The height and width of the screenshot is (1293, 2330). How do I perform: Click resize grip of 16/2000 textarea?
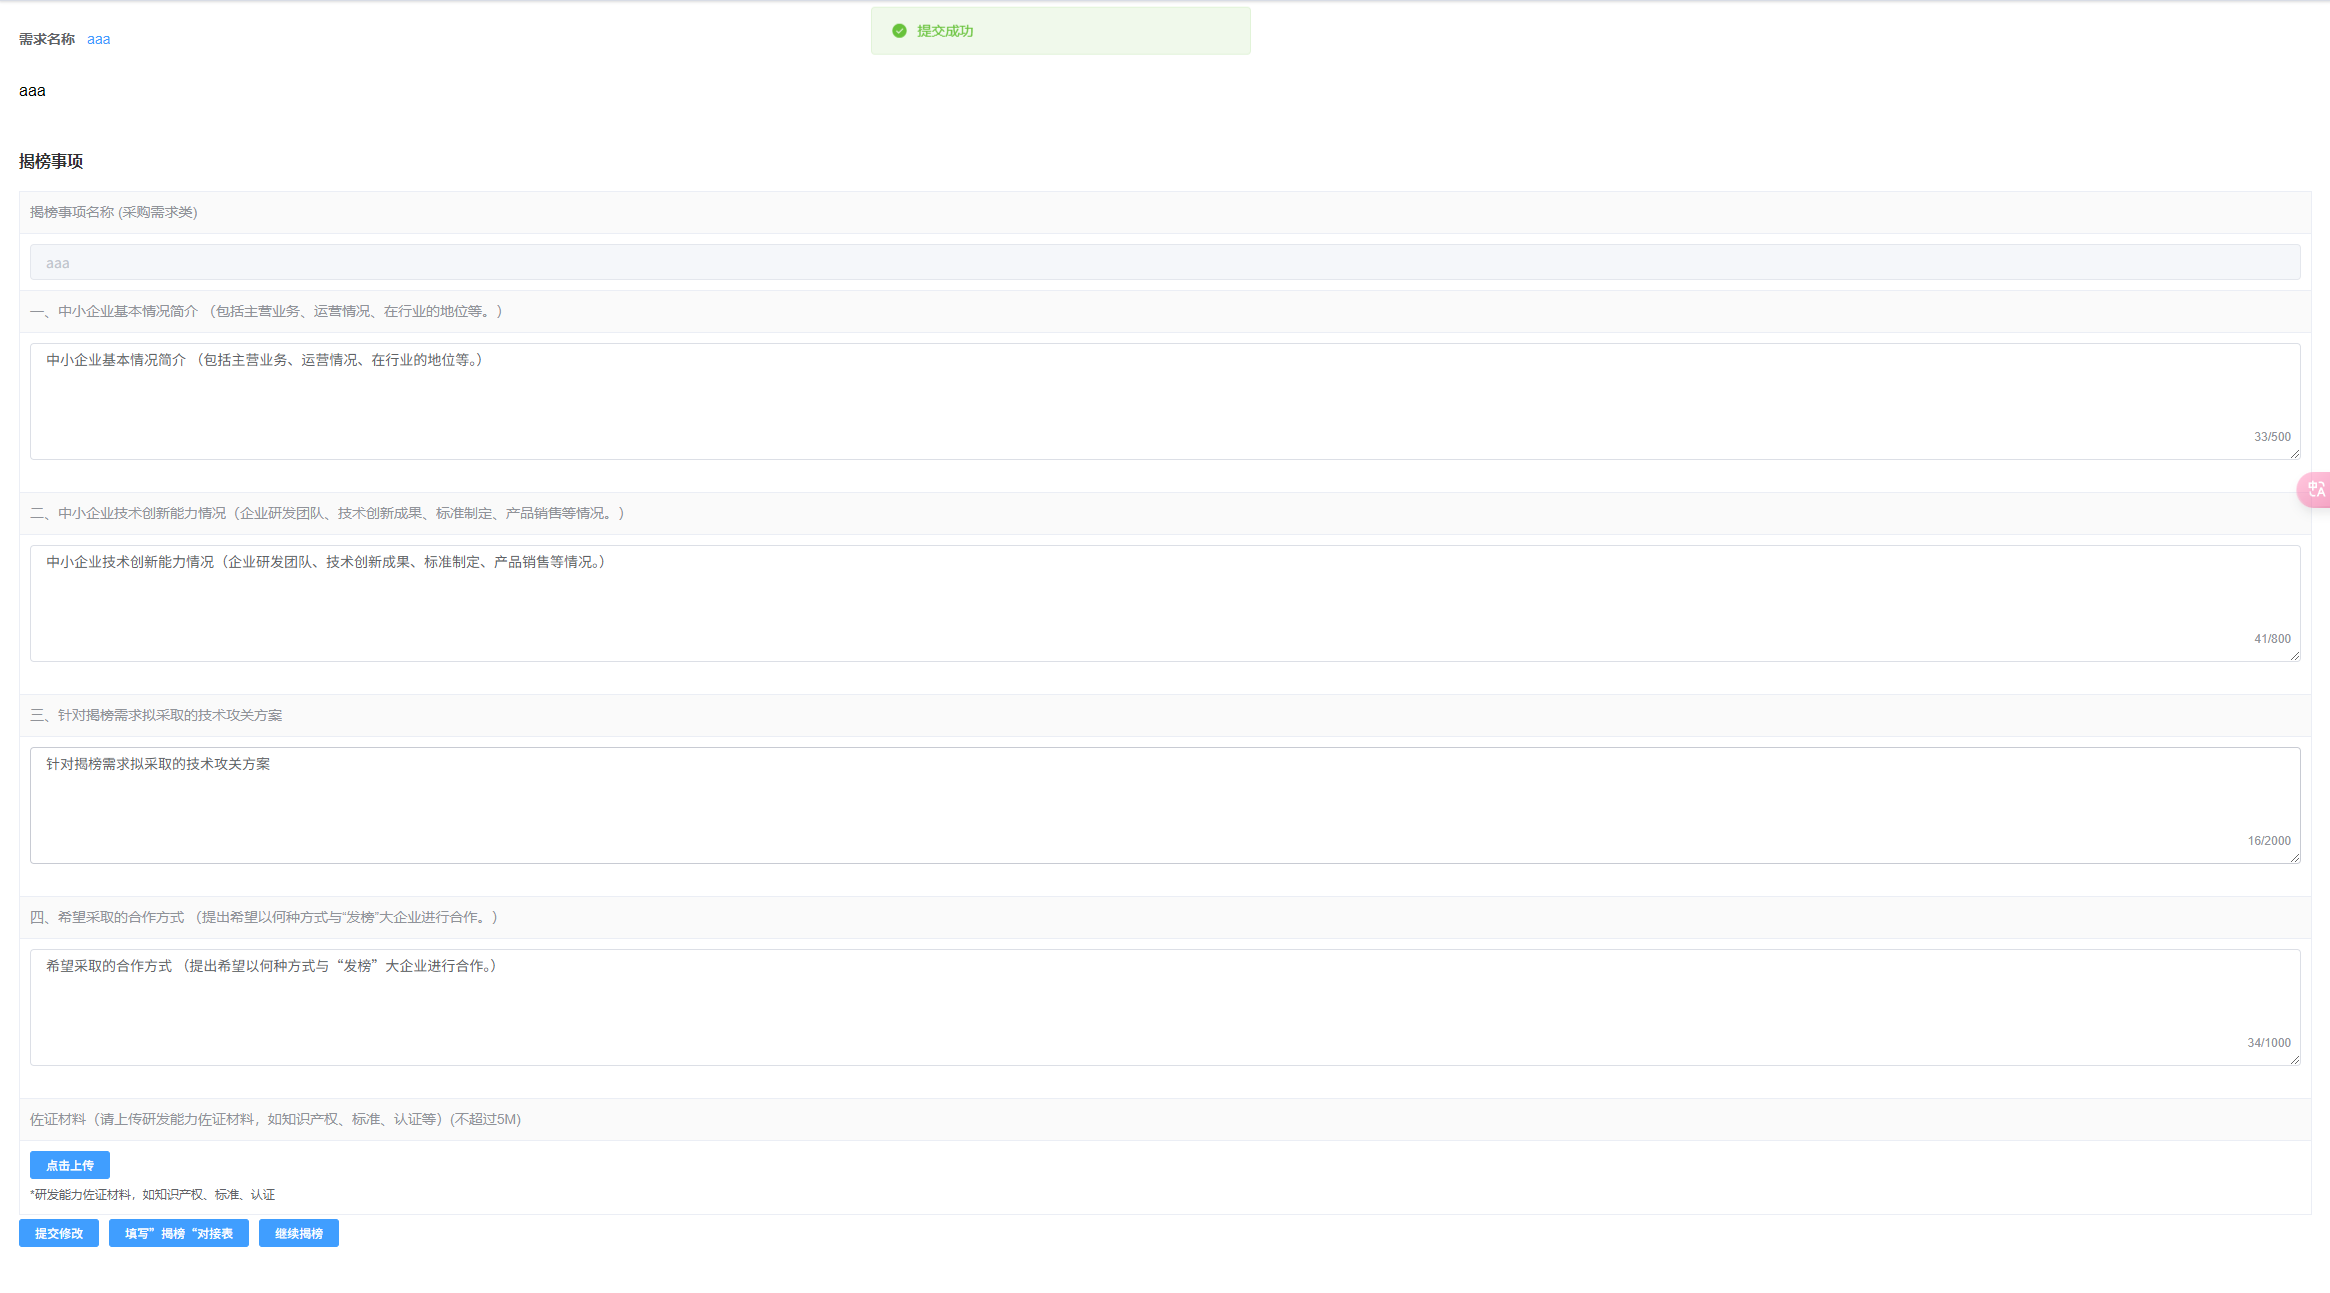[x=2294, y=858]
